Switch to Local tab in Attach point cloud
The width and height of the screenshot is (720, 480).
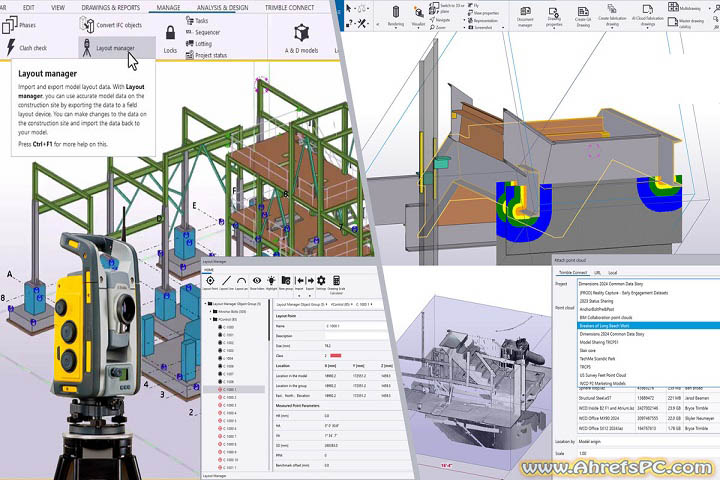point(613,272)
